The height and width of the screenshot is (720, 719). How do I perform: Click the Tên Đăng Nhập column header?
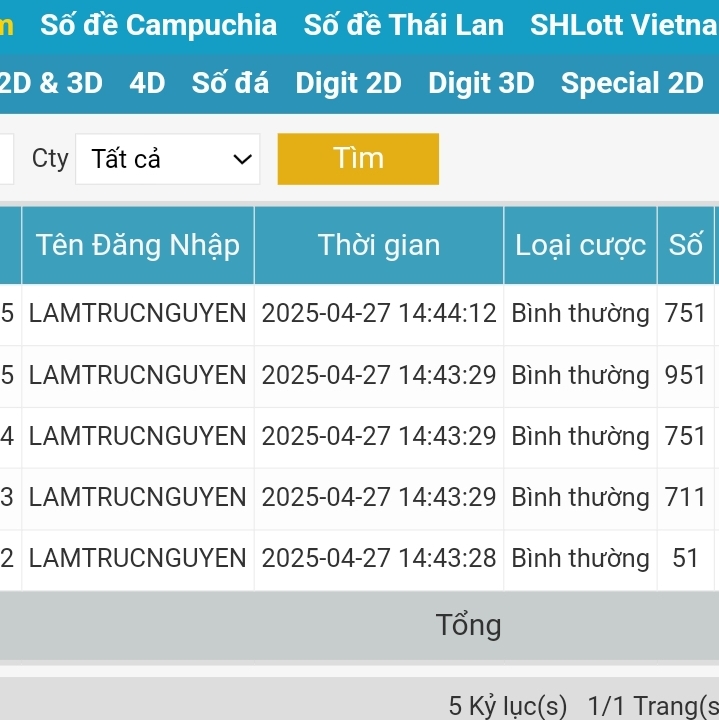[x=138, y=245]
